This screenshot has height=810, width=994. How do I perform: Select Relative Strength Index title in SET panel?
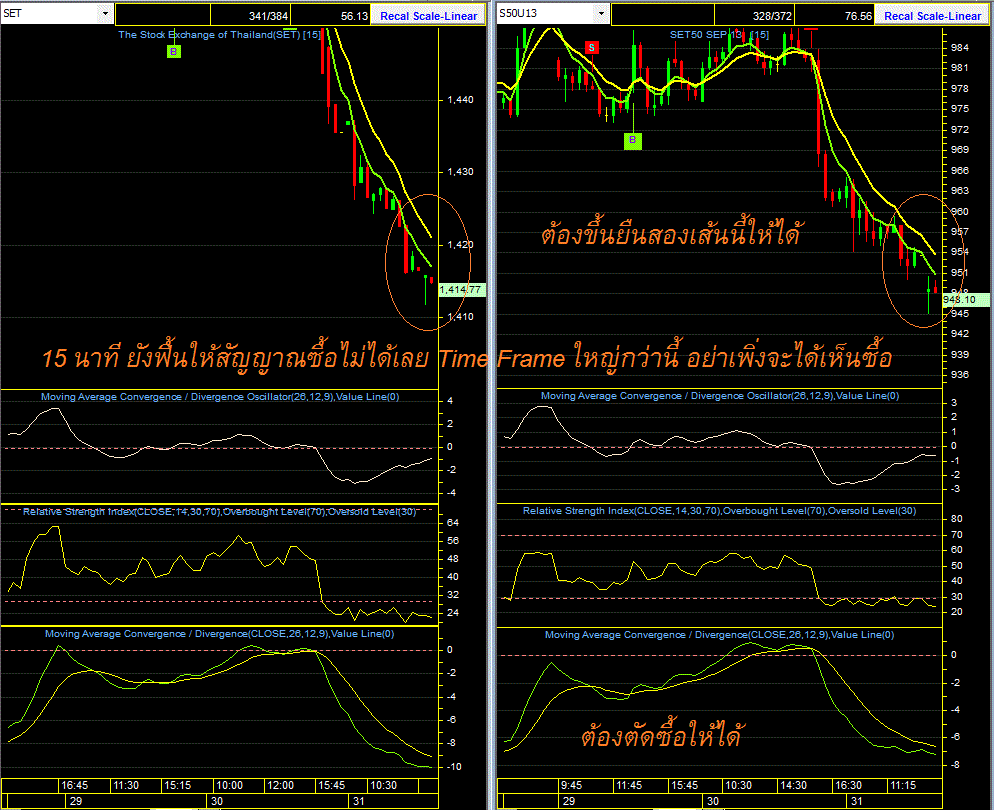click(219, 511)
